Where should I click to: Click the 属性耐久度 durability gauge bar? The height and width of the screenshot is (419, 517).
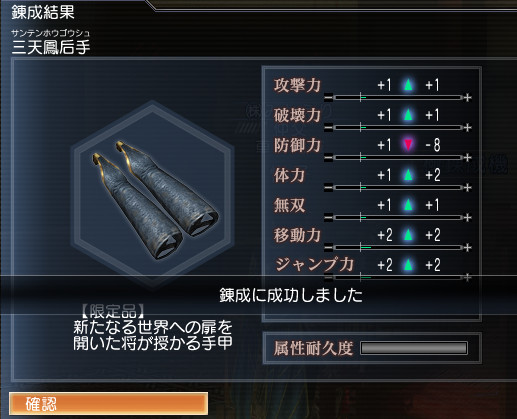(414, 348)
